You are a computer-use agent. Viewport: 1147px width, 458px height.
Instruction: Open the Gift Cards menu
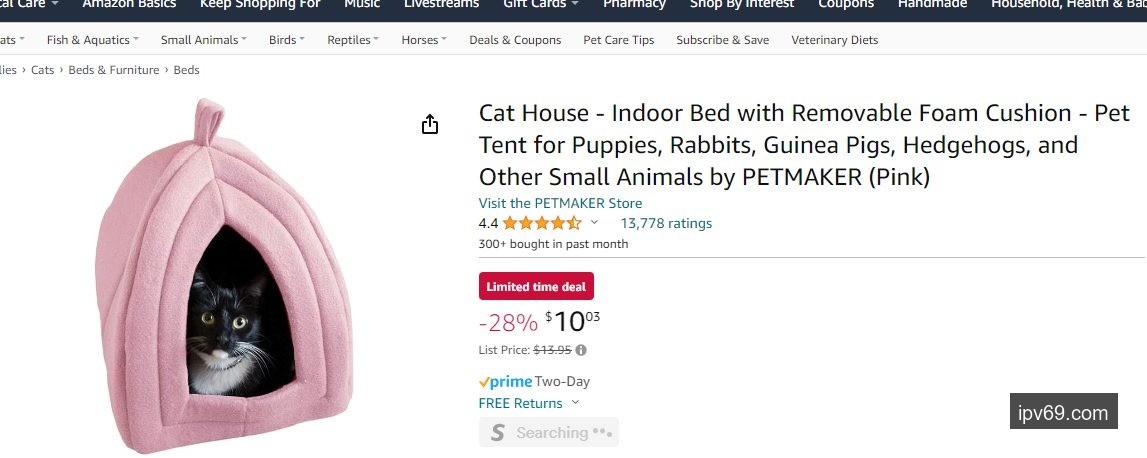click(540, 4)
